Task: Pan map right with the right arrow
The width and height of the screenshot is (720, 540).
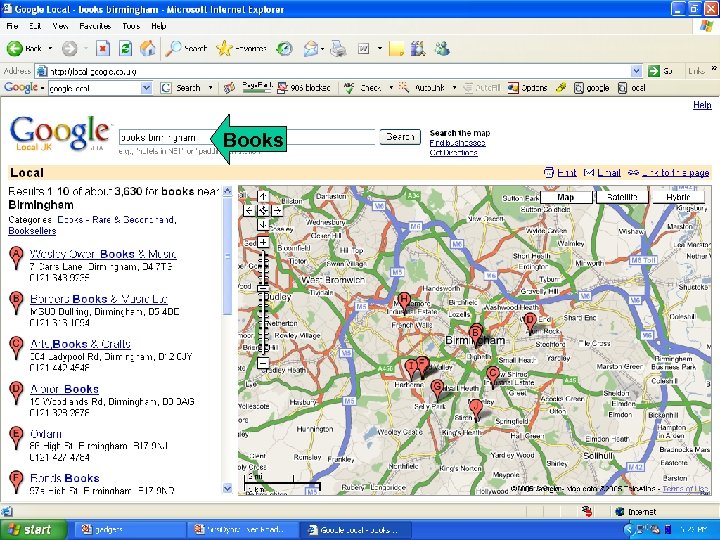Action: (x=277, y=211)
